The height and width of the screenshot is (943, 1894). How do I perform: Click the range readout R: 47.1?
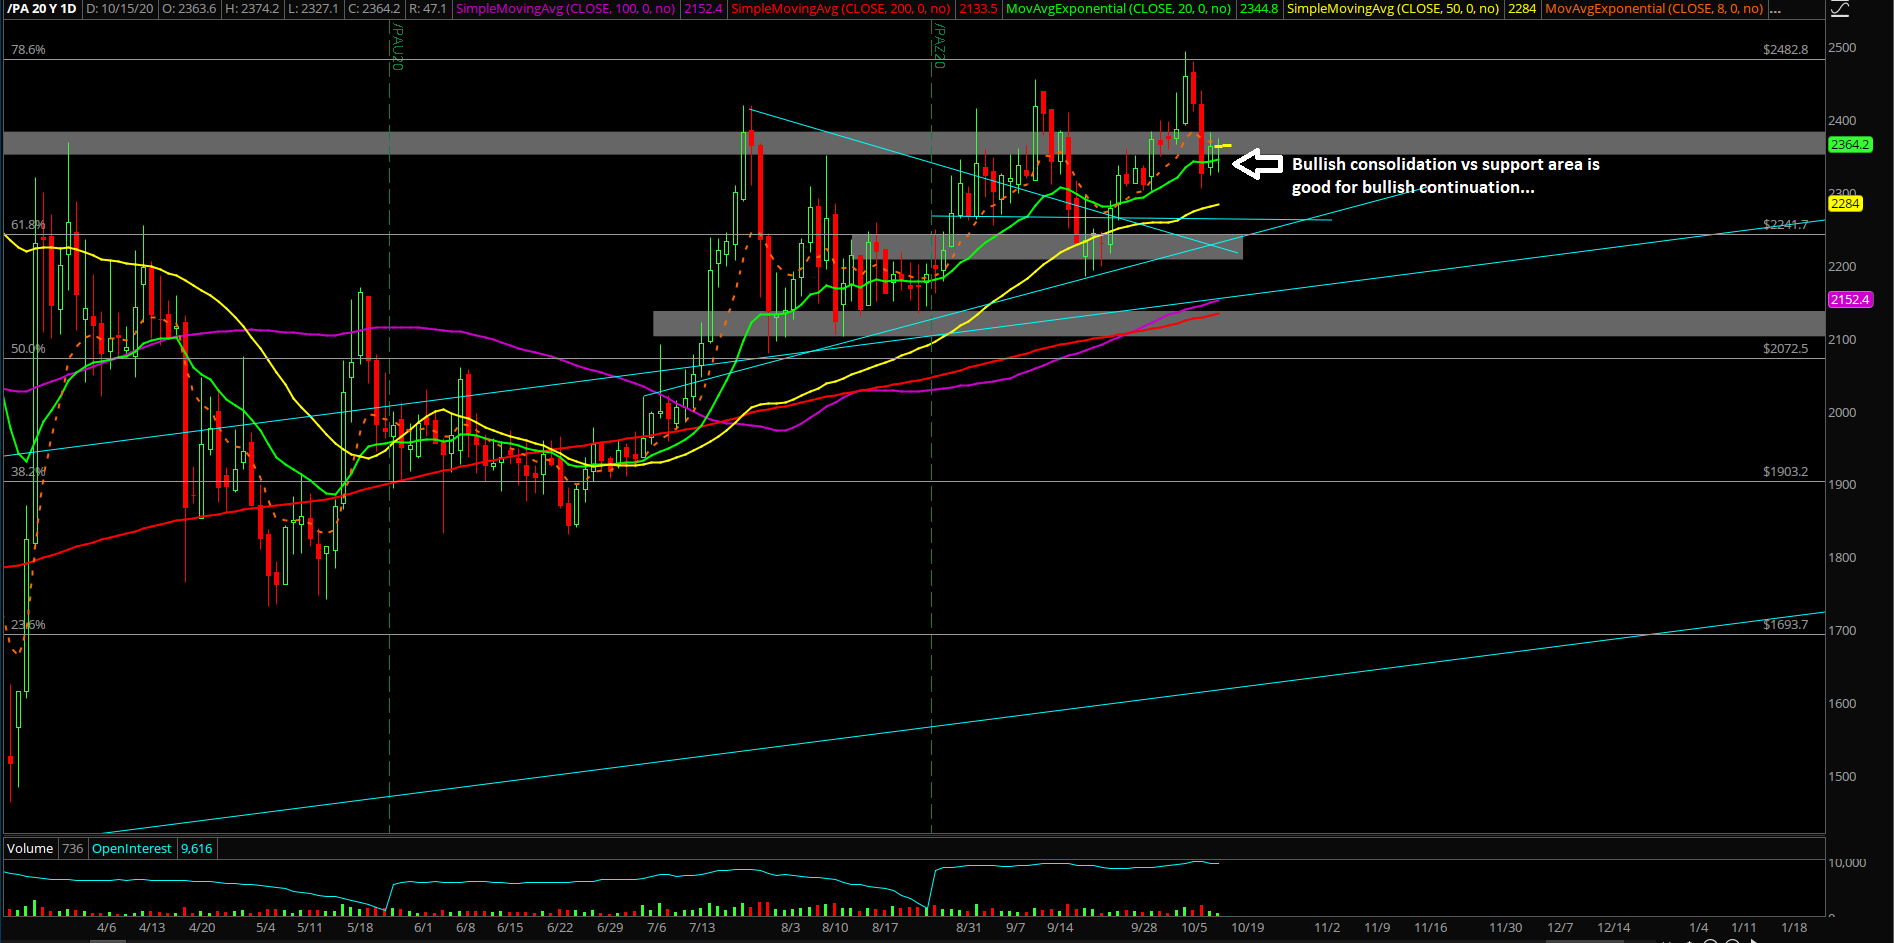(428, 9)
